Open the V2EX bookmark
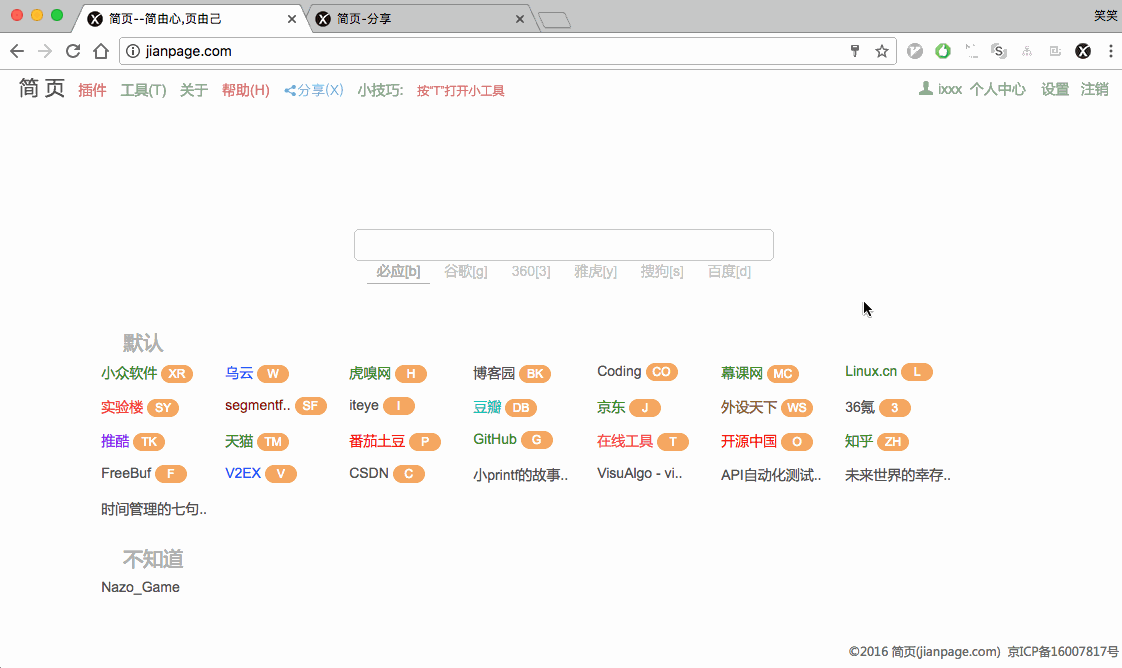Screen dimensions: 1122x668 pos(243,473)
